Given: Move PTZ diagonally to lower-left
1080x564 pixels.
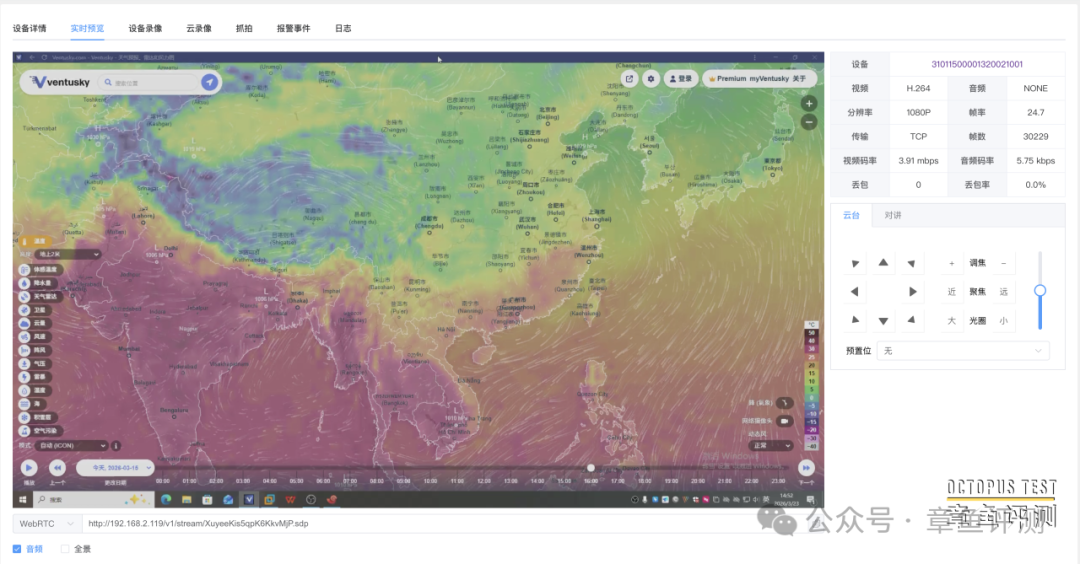Looking at the screenshot, I should point(855,320).
